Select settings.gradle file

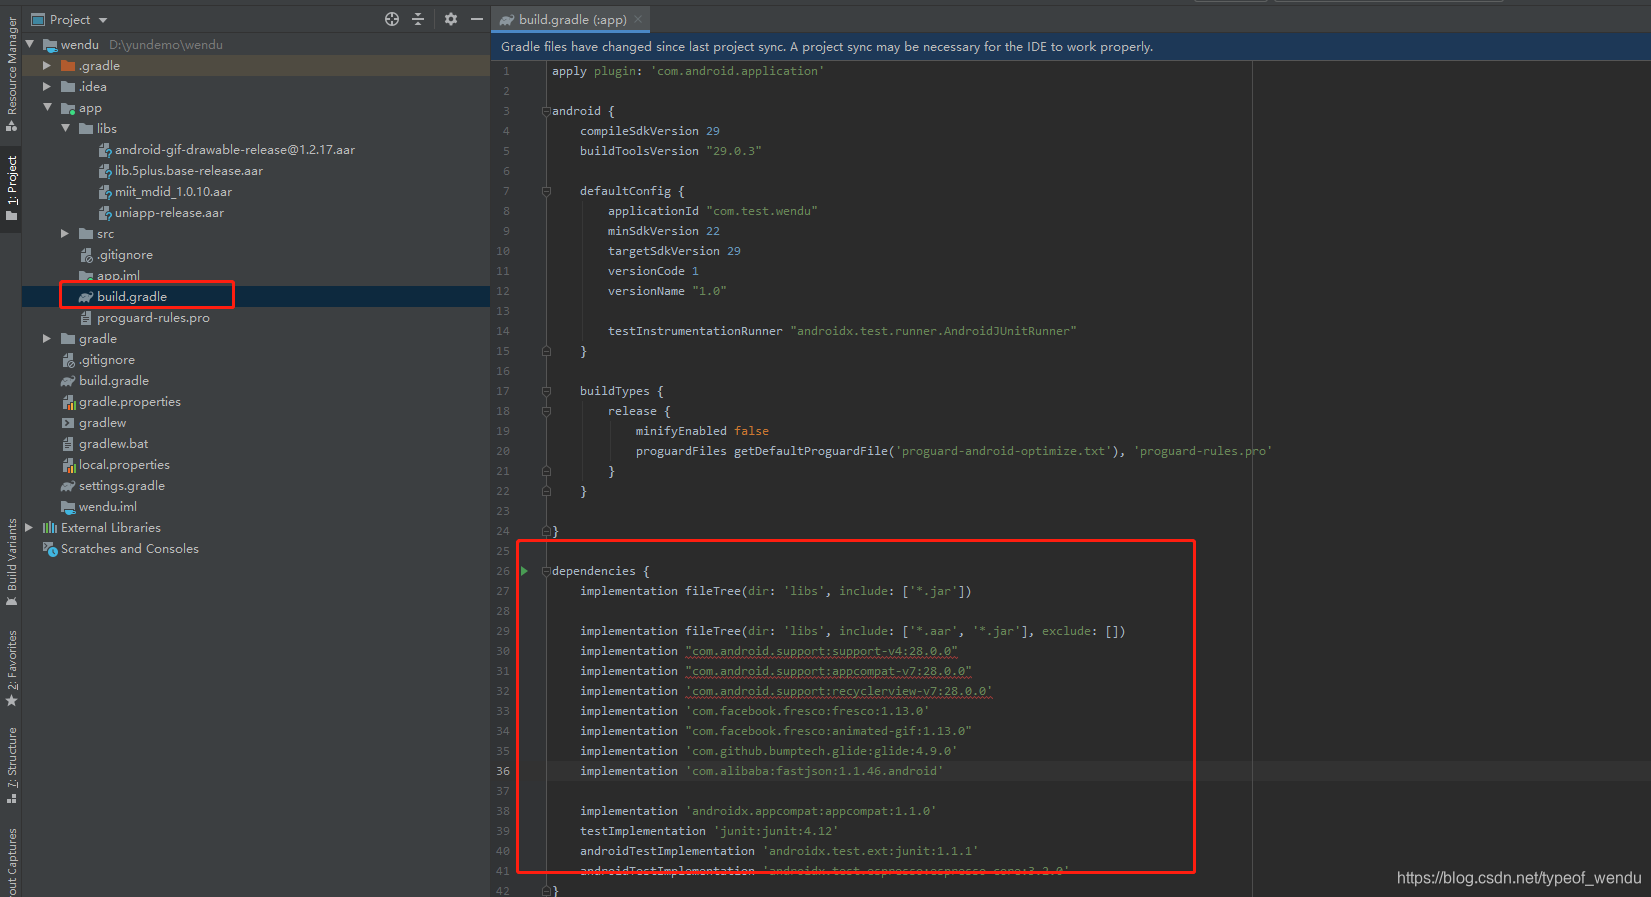coord(121,485)
